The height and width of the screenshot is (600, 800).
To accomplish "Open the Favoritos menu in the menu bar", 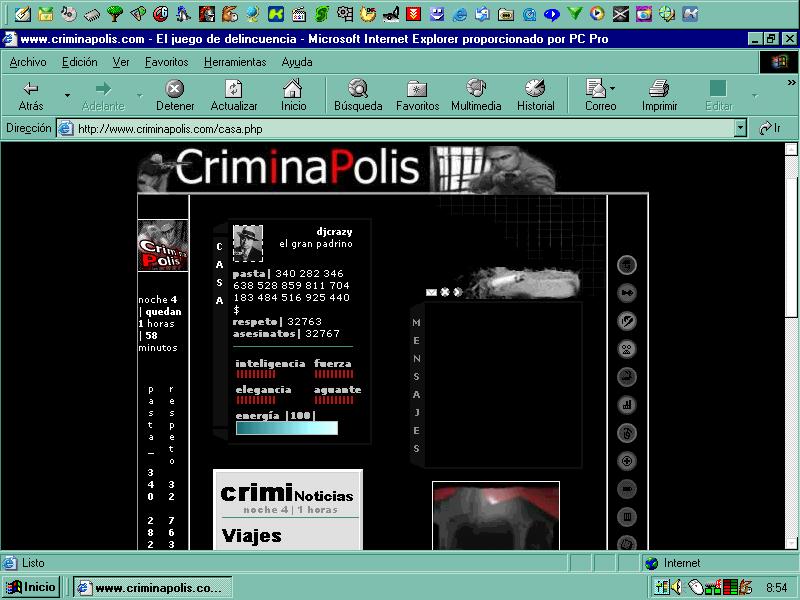I will [x=166, y=62].
